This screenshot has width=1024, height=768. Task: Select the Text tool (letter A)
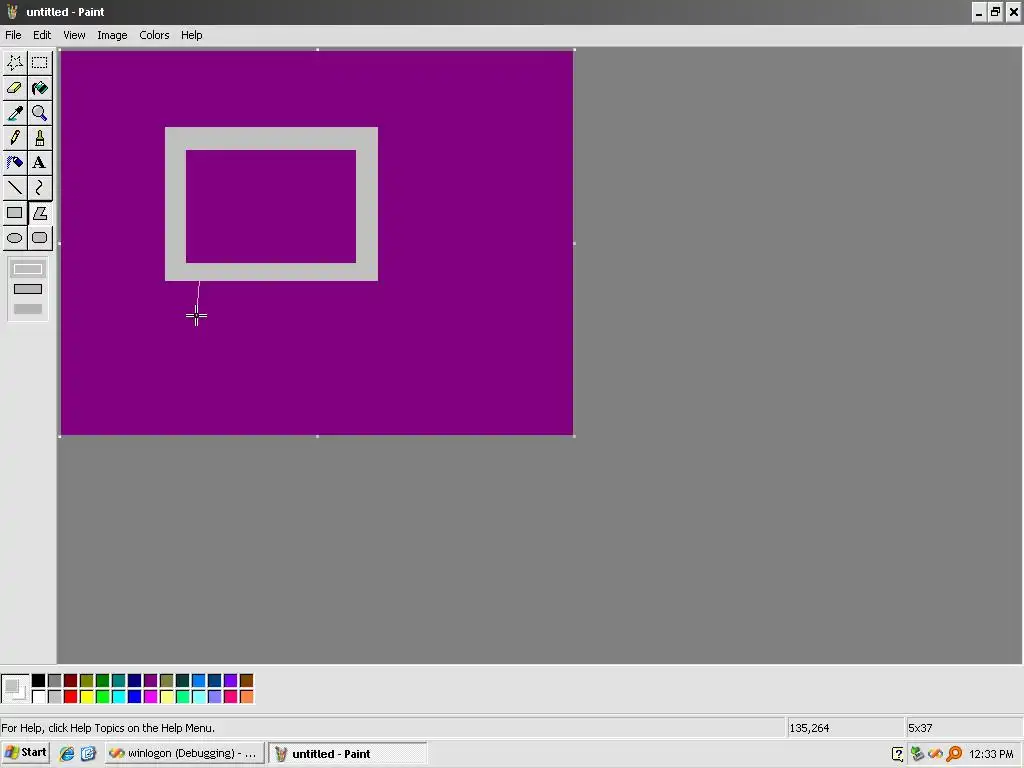pos(40,163)
